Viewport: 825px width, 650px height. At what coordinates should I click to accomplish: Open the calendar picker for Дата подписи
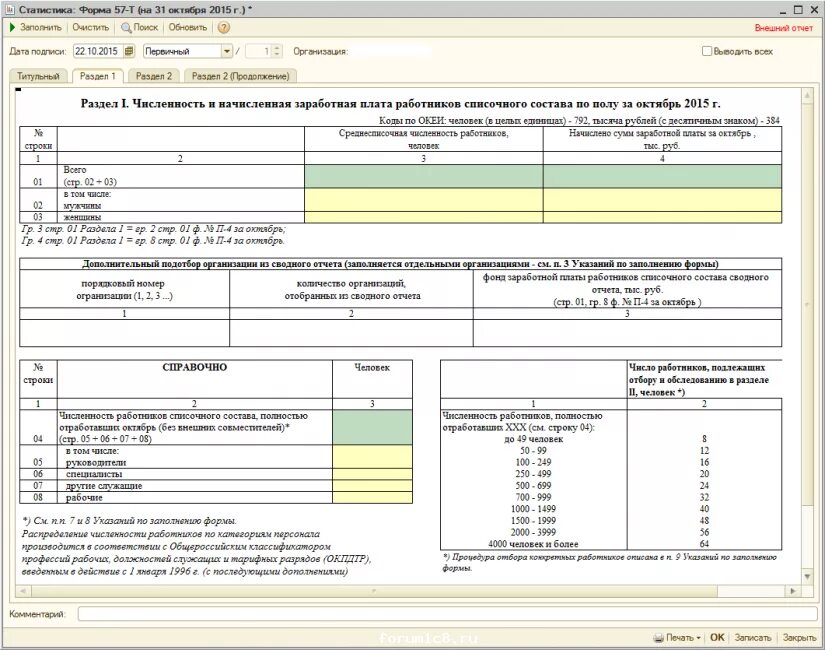[129, 51]
